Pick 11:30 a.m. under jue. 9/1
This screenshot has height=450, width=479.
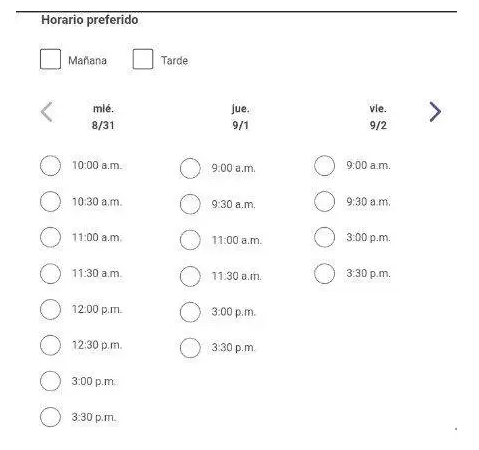coord(190,276)
